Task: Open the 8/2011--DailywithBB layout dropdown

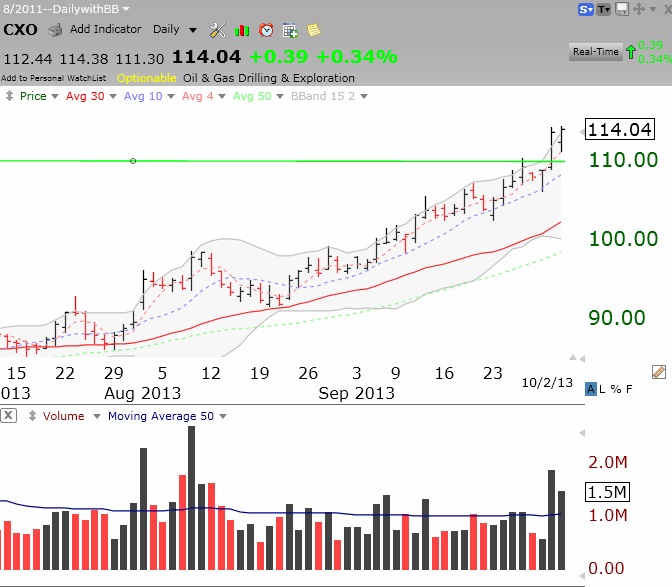Action: pyautogui.click(x=126, y=9)
